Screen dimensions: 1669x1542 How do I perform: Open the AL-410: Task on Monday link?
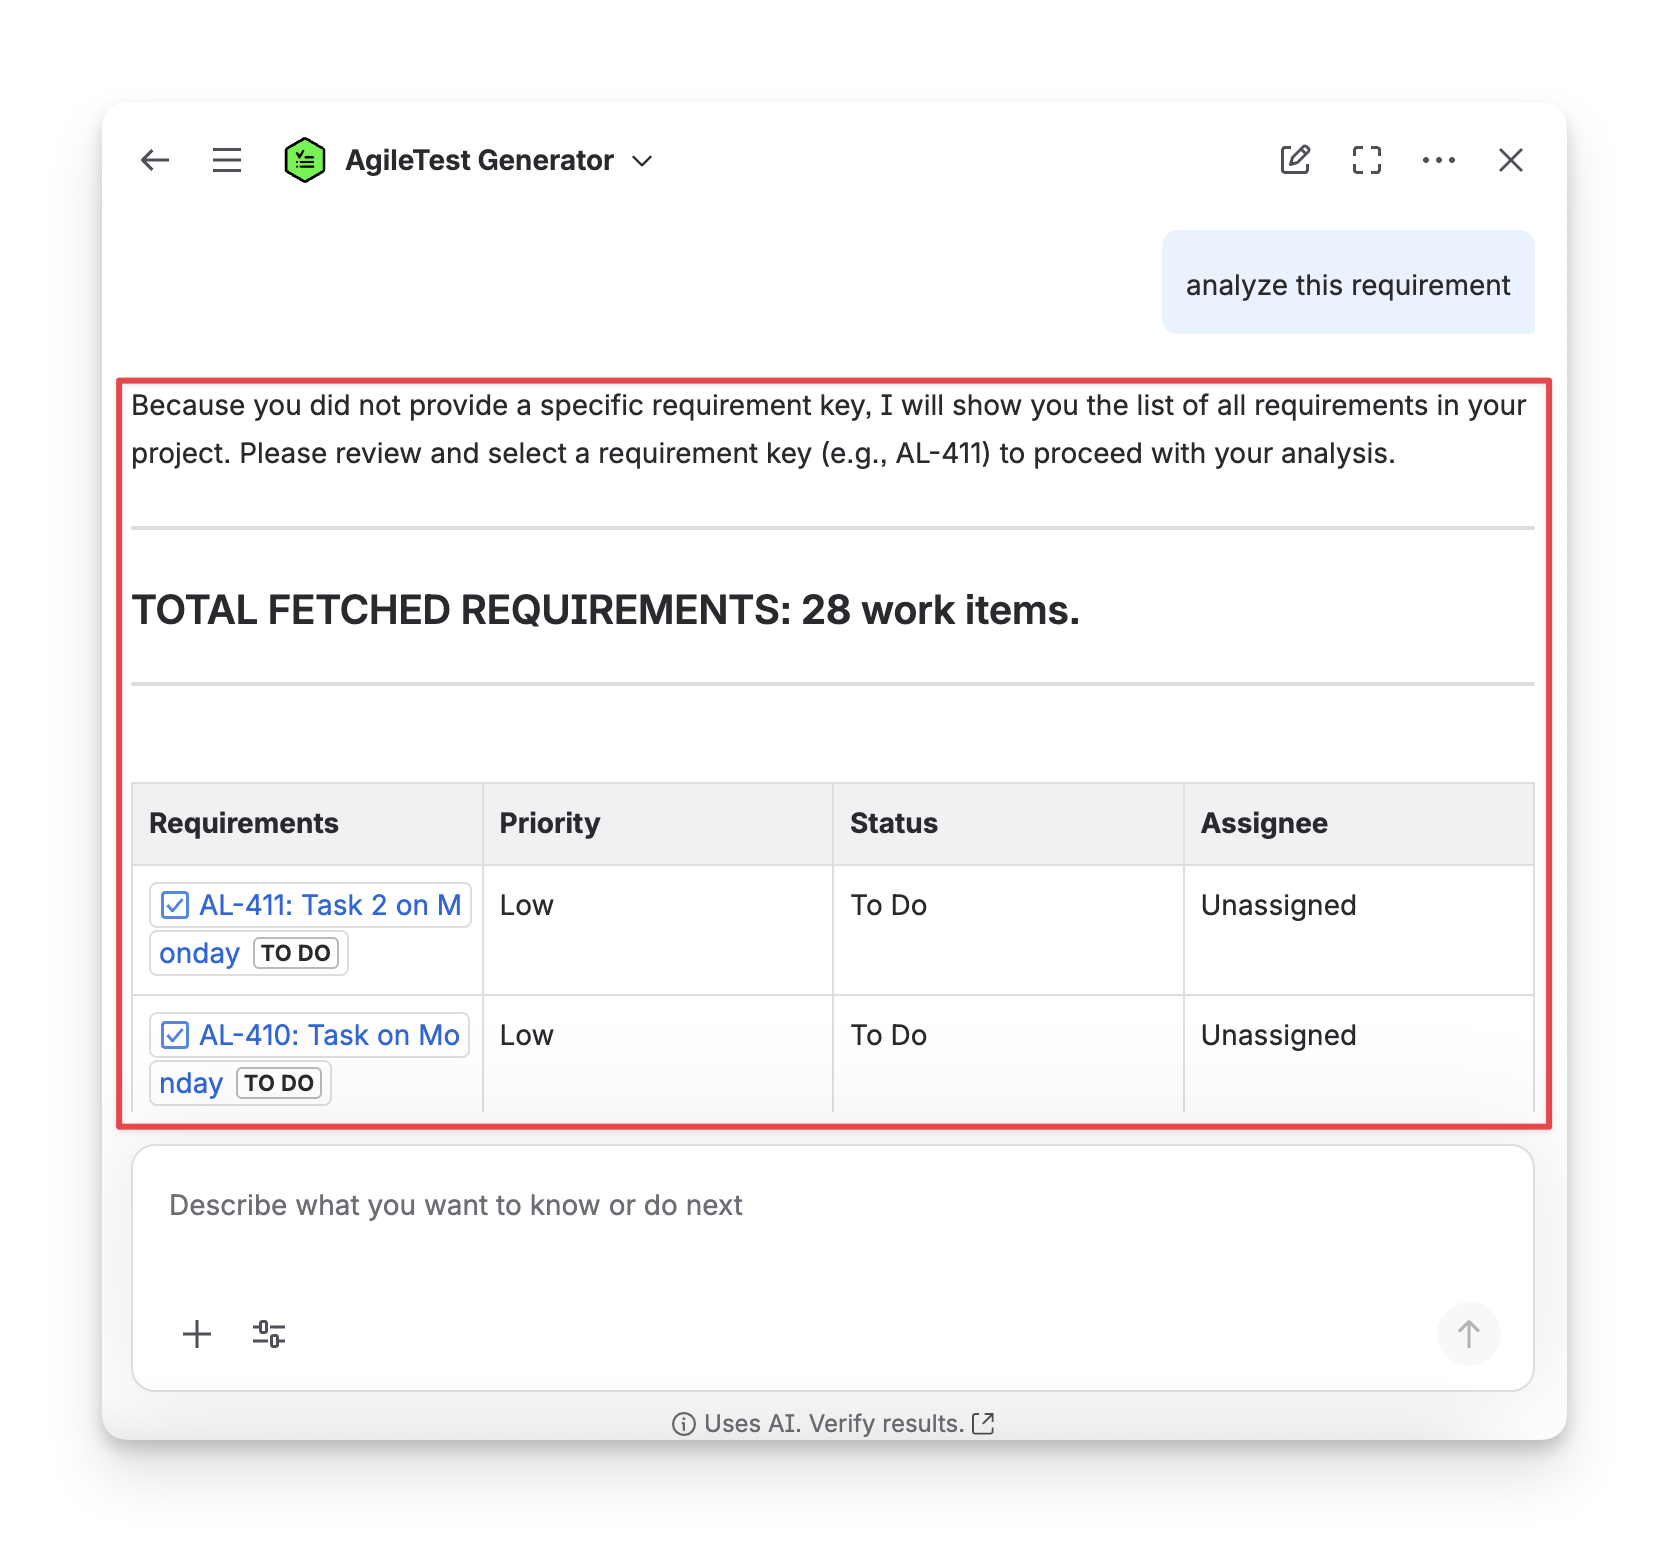(x=329, y=1036)
